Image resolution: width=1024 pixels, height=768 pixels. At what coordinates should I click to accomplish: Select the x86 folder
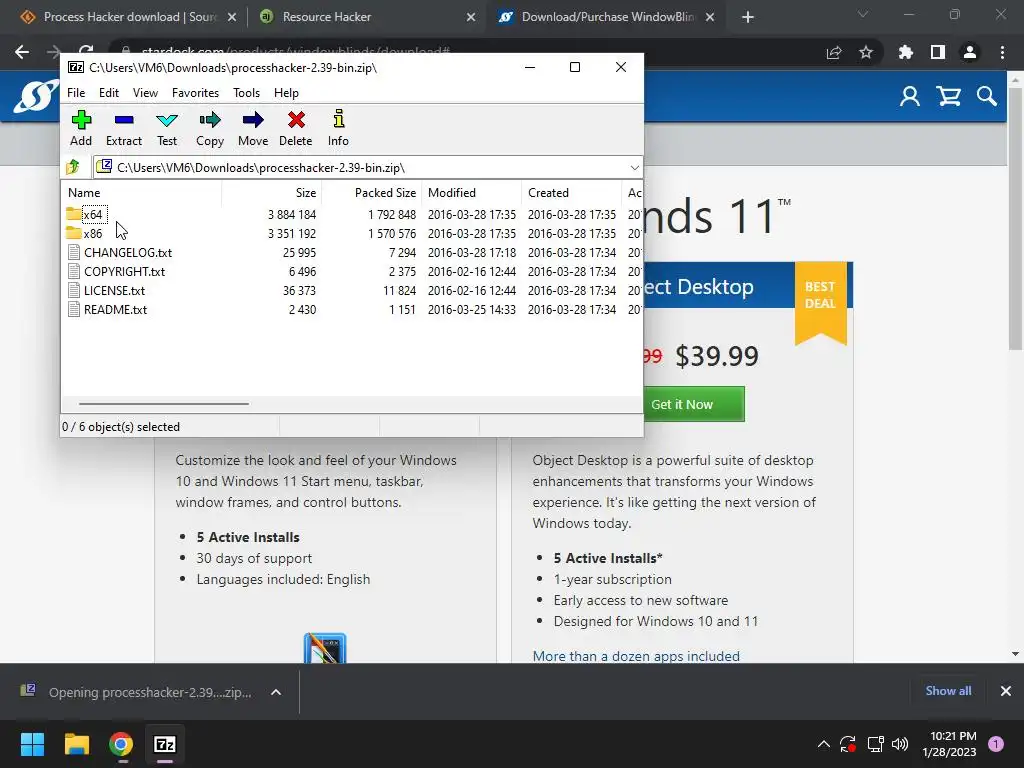pos(85,233)
